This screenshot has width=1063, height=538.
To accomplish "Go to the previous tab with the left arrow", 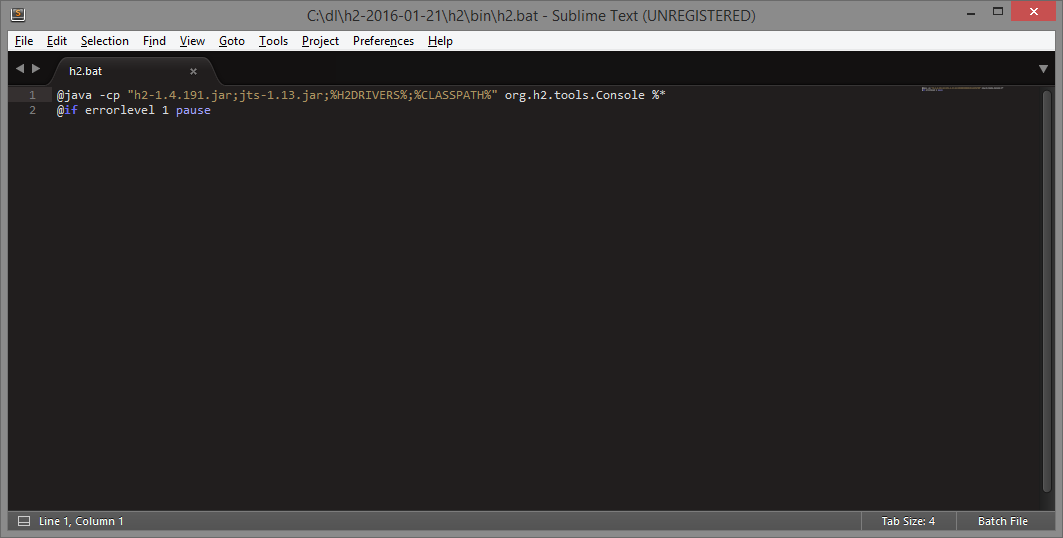I will tap(20, 68).
